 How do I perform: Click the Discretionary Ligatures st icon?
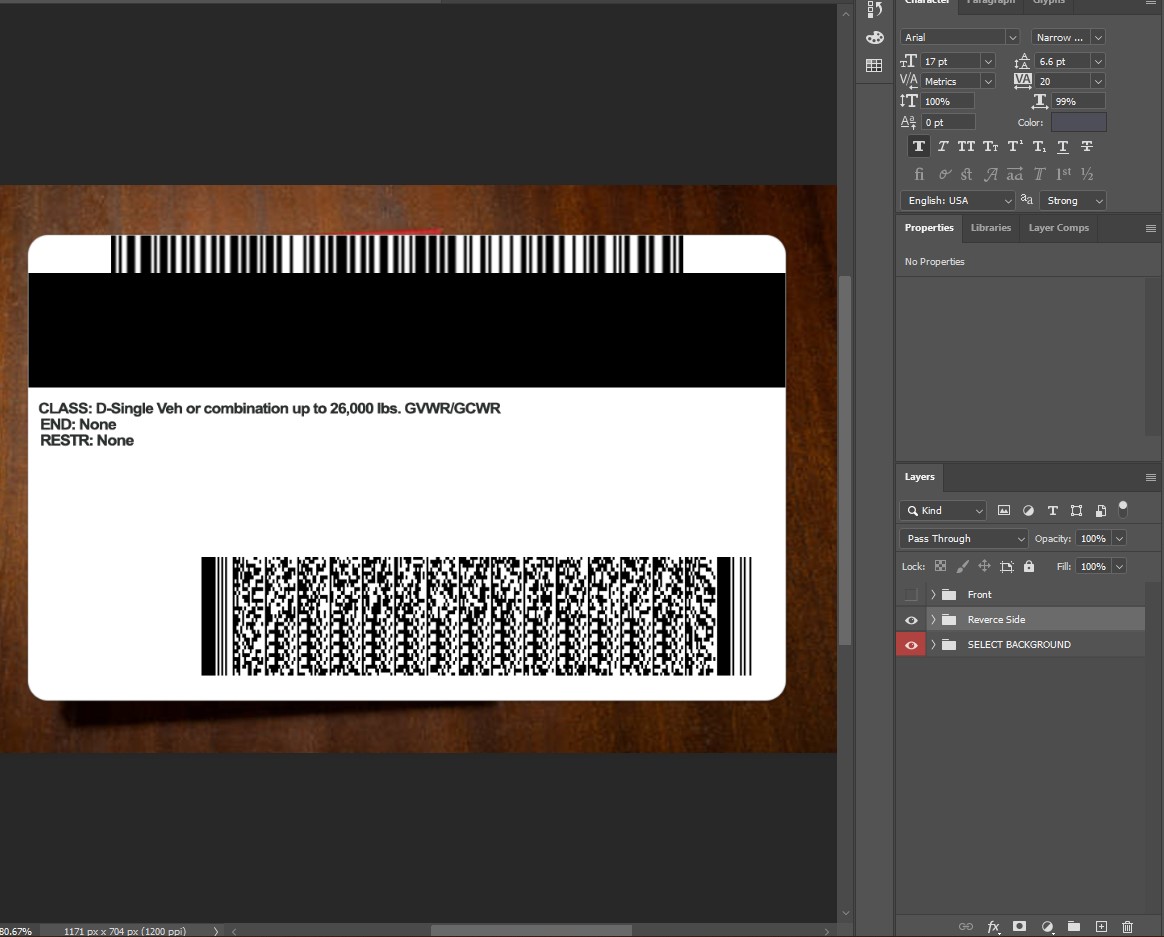click(x=966, y=174)
